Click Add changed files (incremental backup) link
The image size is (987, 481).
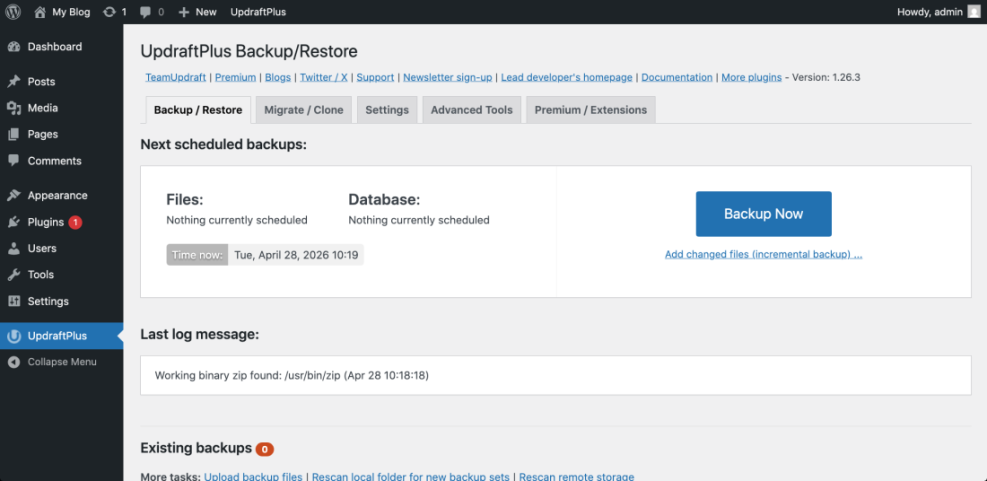point(764,254)
